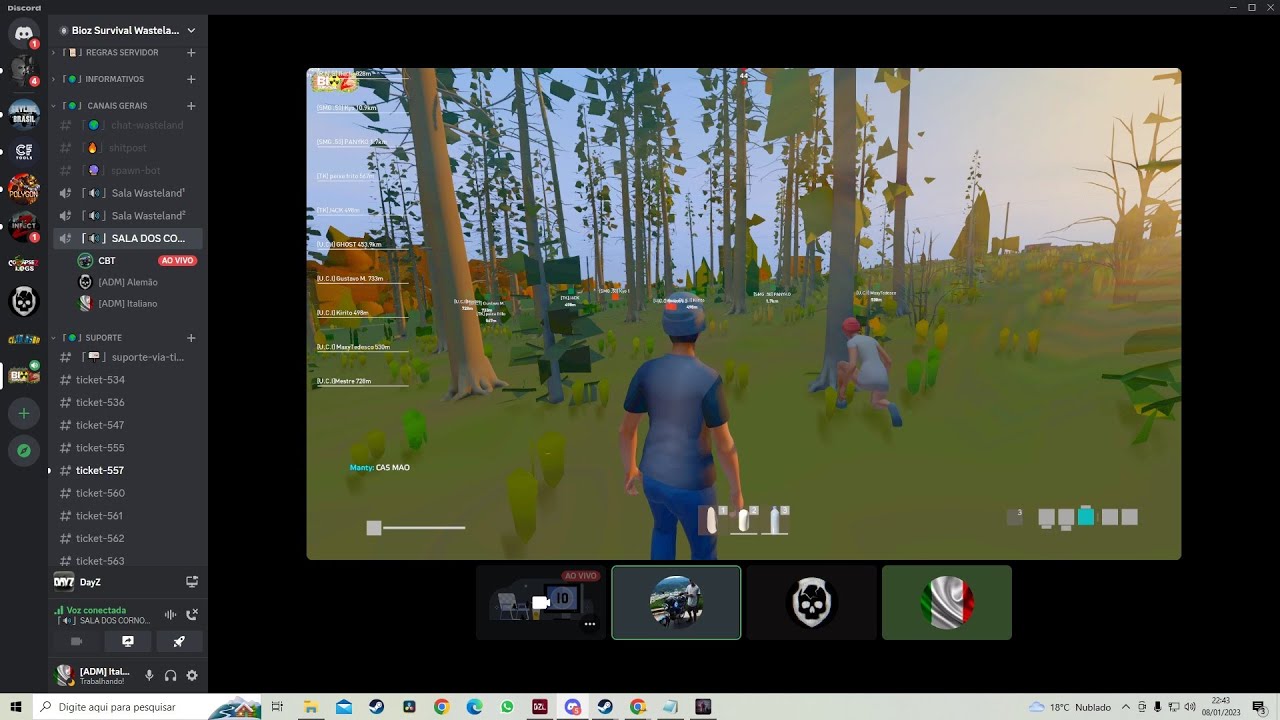
Task: Open the Polygon server
Action: (24, 188)
